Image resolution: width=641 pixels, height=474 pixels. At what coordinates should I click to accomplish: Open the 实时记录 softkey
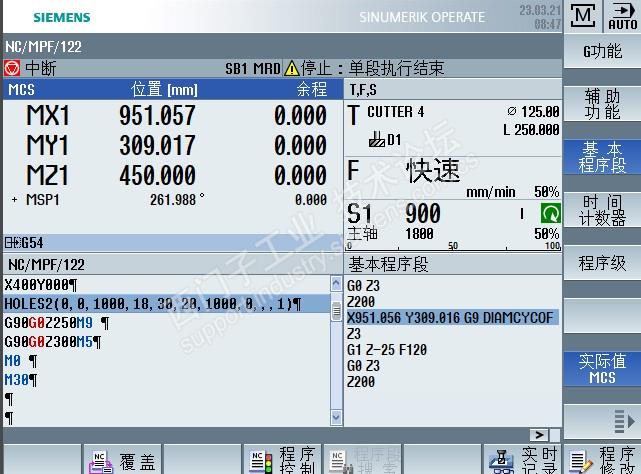(522, 460)
